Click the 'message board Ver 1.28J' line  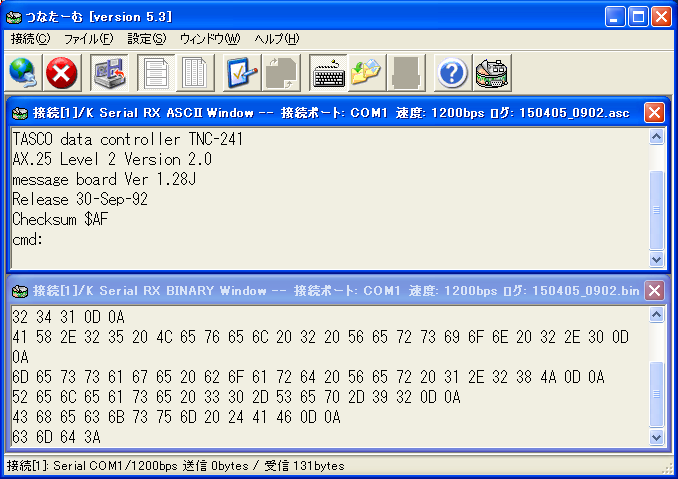pyautogui.click(x=104, y=179)
